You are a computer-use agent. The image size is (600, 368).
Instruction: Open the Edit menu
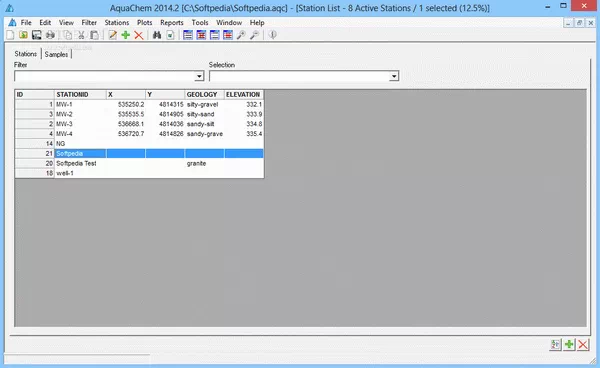click(45, 23)
